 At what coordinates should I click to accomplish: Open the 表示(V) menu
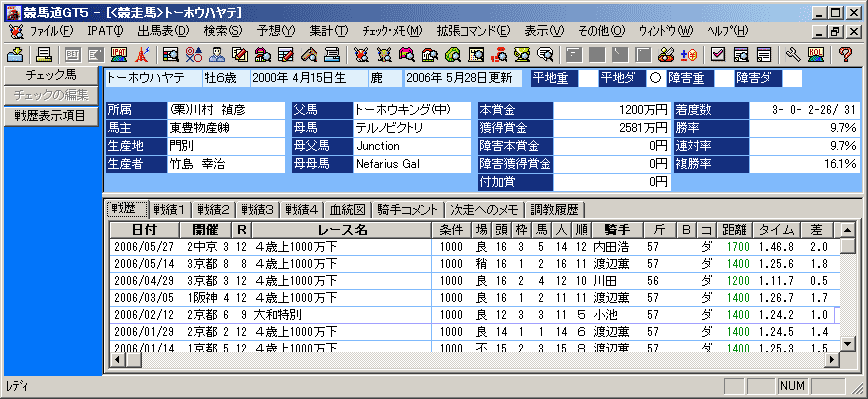pos(544,31)
